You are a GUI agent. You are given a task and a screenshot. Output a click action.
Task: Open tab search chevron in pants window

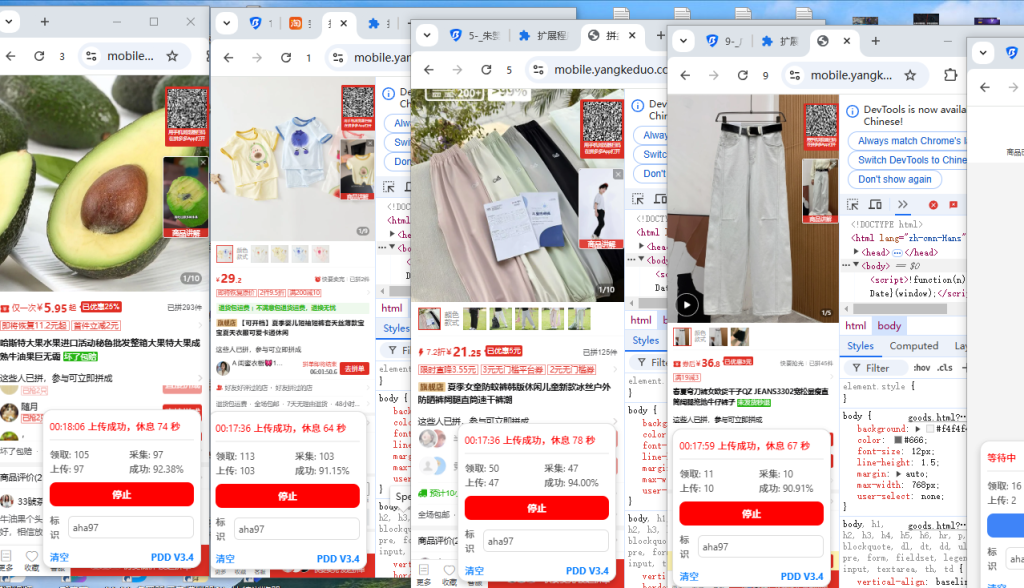coord(426,35)
